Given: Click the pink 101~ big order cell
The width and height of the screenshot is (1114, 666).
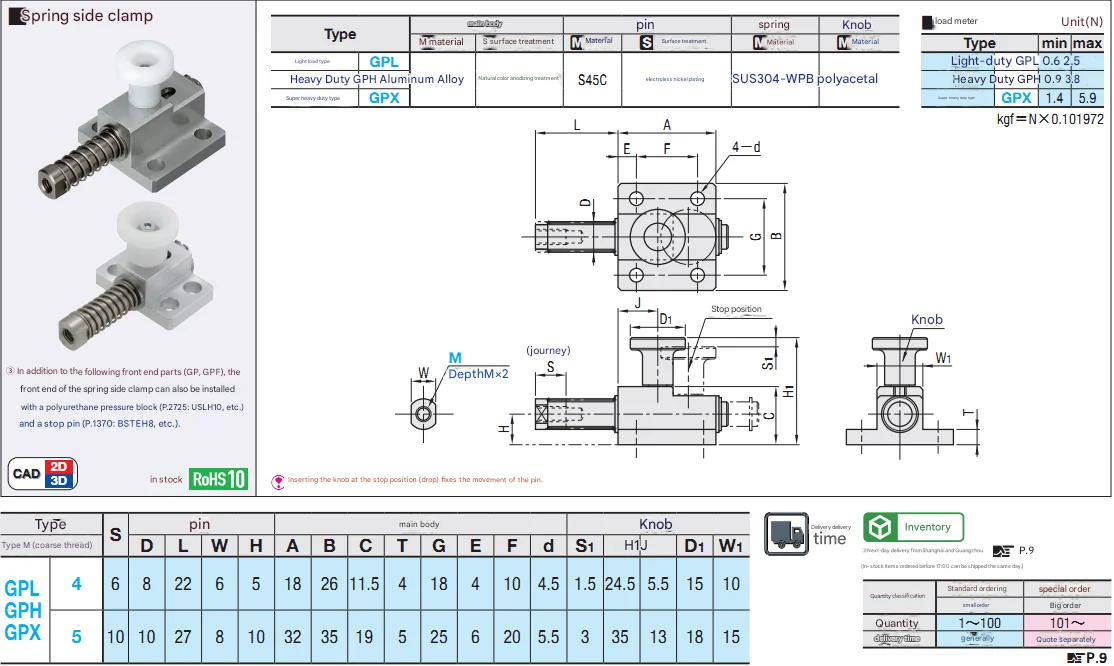Looking at the screenshot, I should tap(1064, 622).
